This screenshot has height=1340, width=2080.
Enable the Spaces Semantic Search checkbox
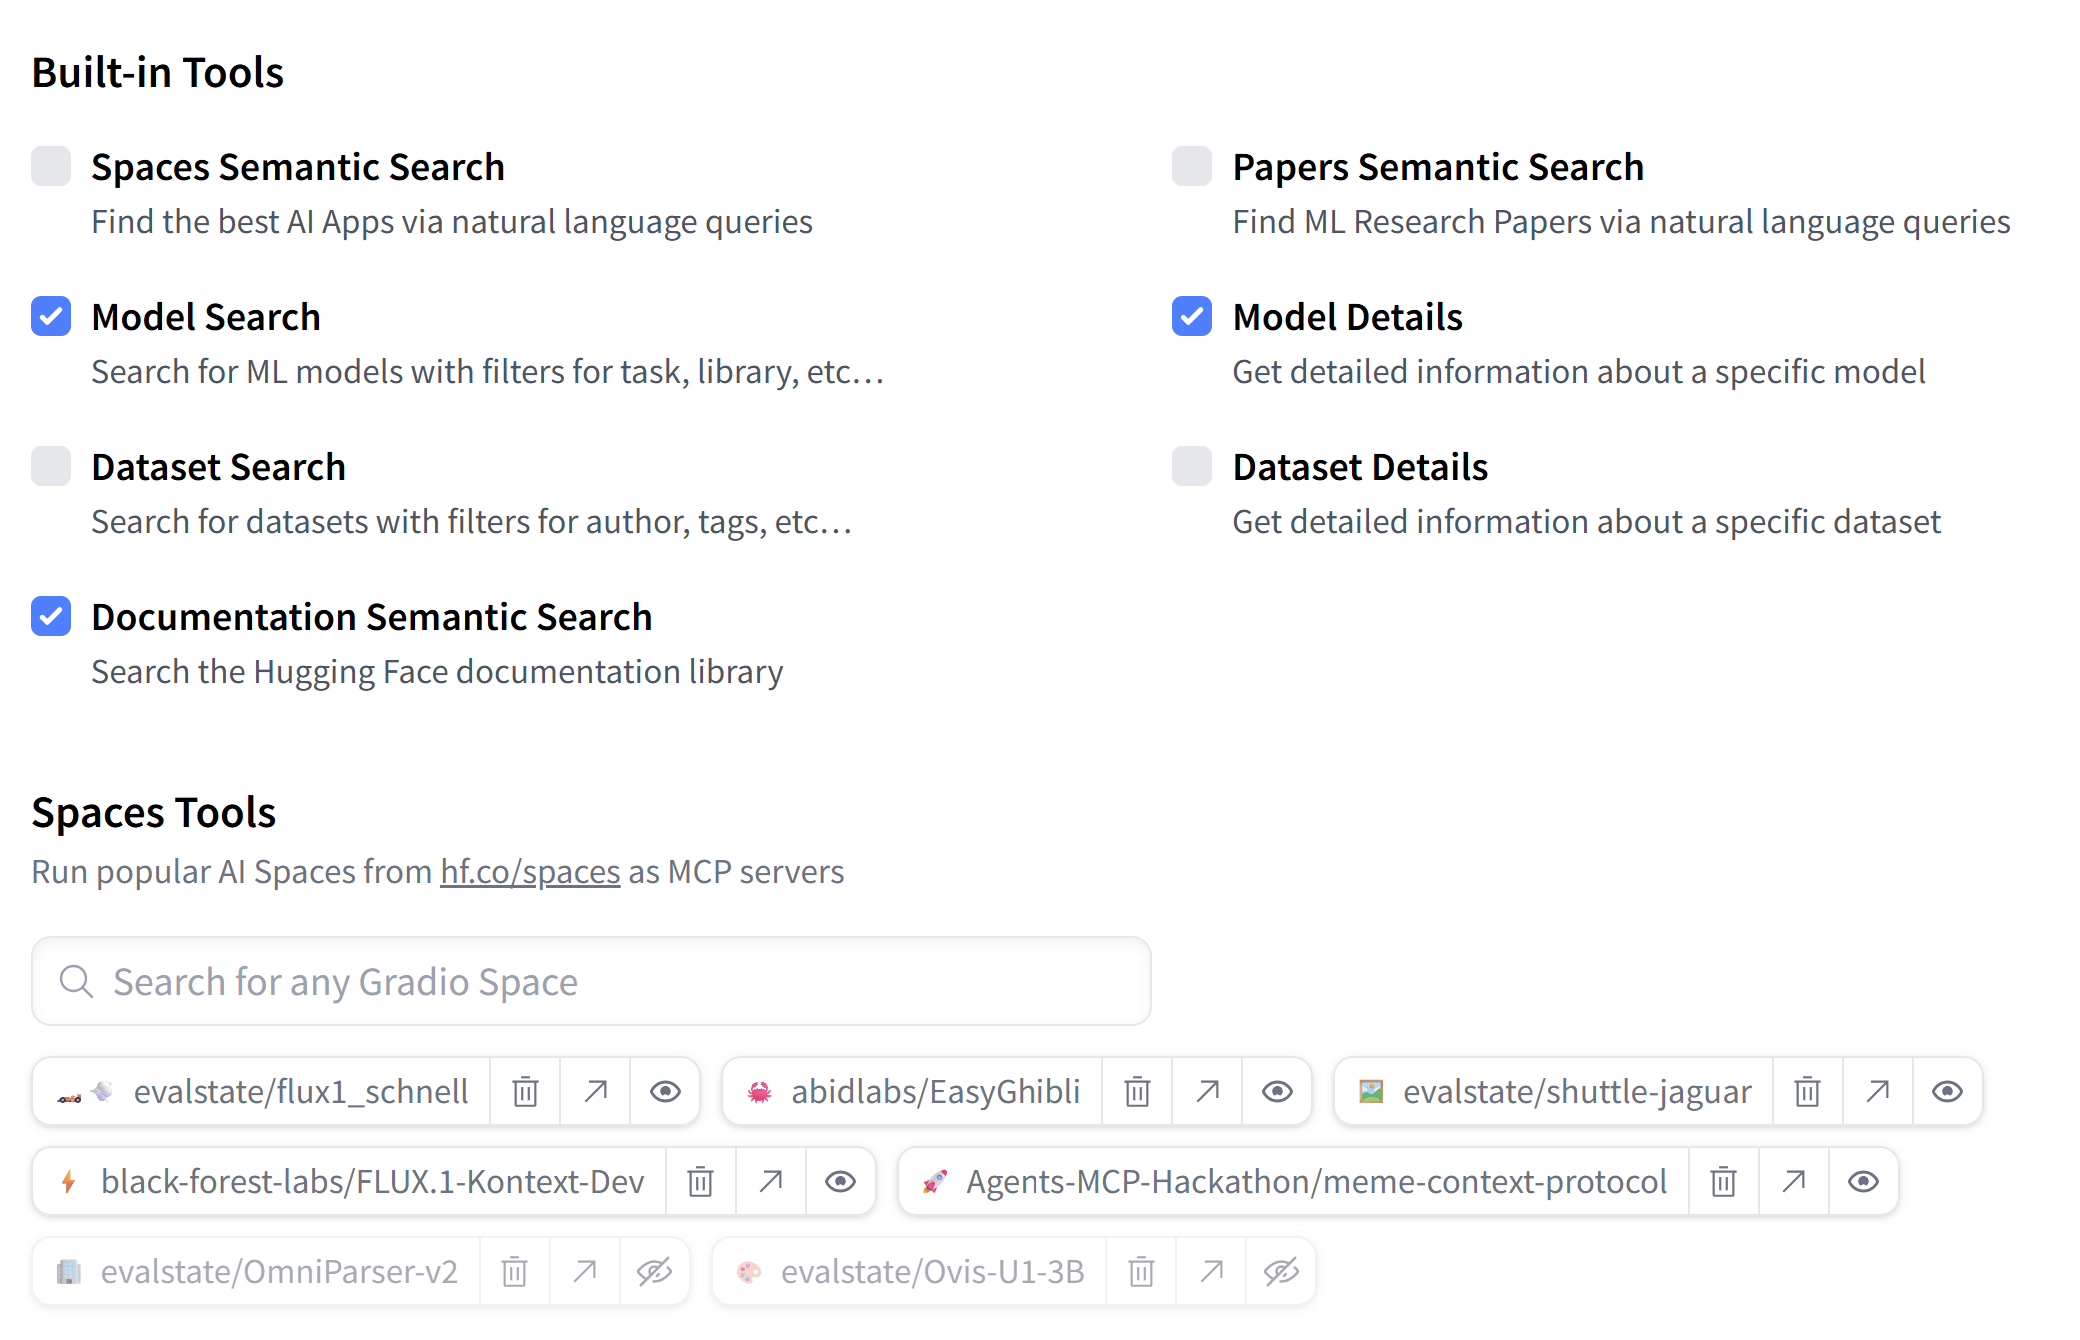51,166
